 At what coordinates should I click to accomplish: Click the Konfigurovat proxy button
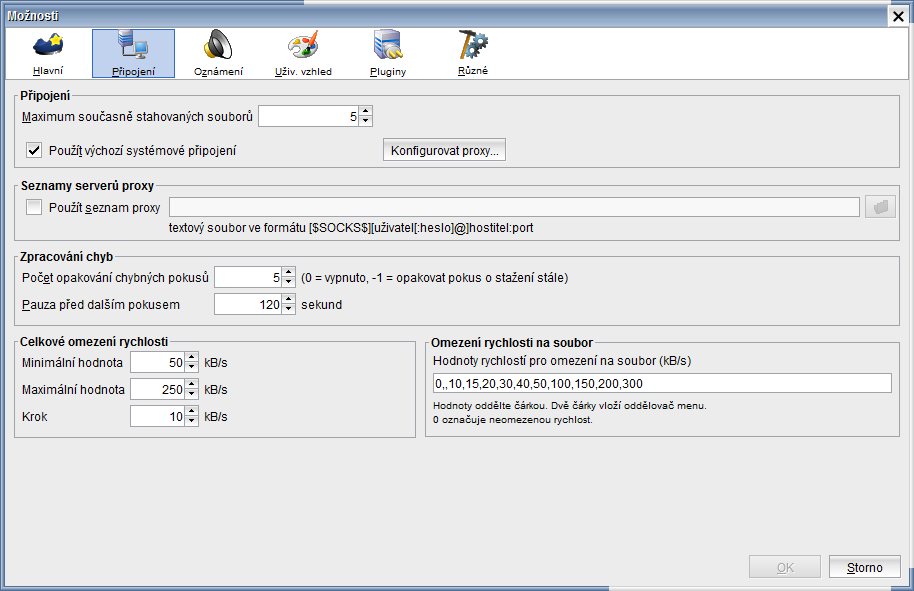coord(444,151)
